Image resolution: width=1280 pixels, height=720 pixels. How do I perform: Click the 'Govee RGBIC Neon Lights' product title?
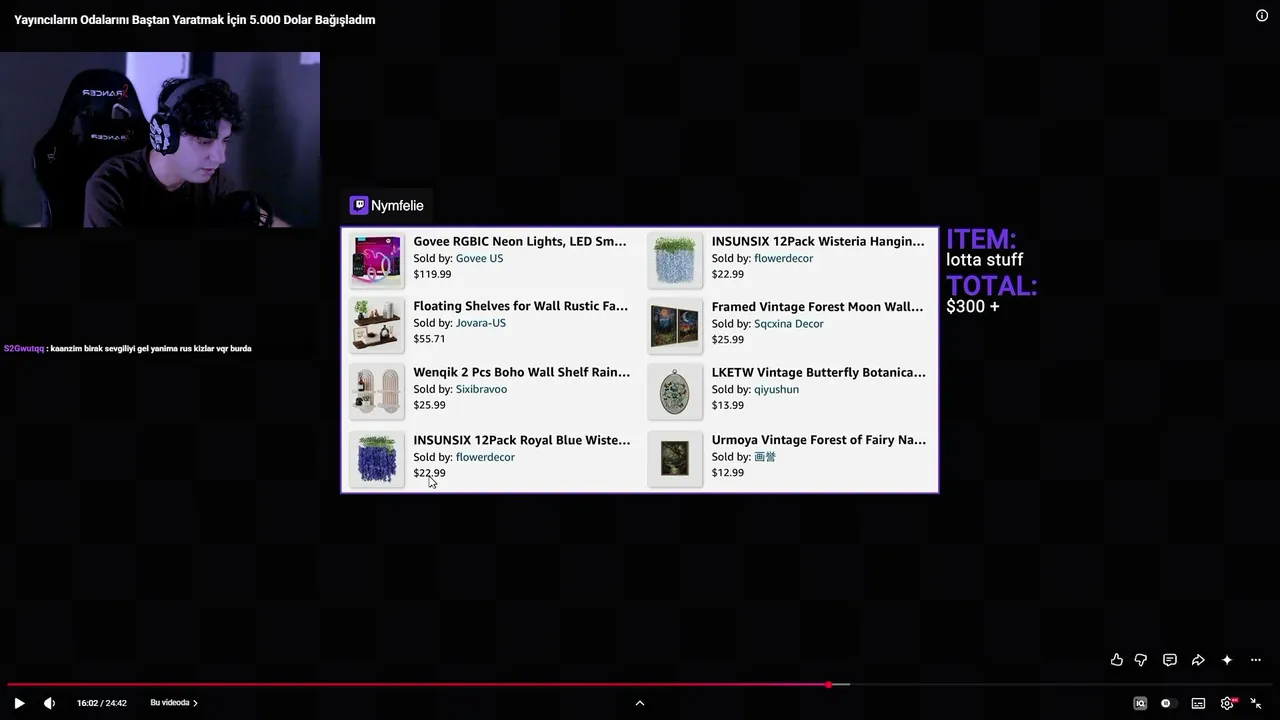pyautogui.click(x=520, y=241)
